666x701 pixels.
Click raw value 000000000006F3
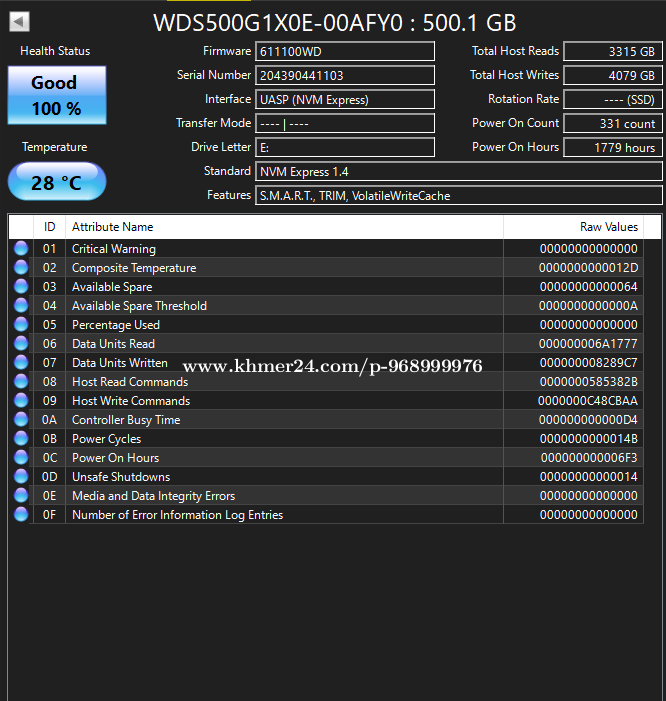[x=589, y=457]
